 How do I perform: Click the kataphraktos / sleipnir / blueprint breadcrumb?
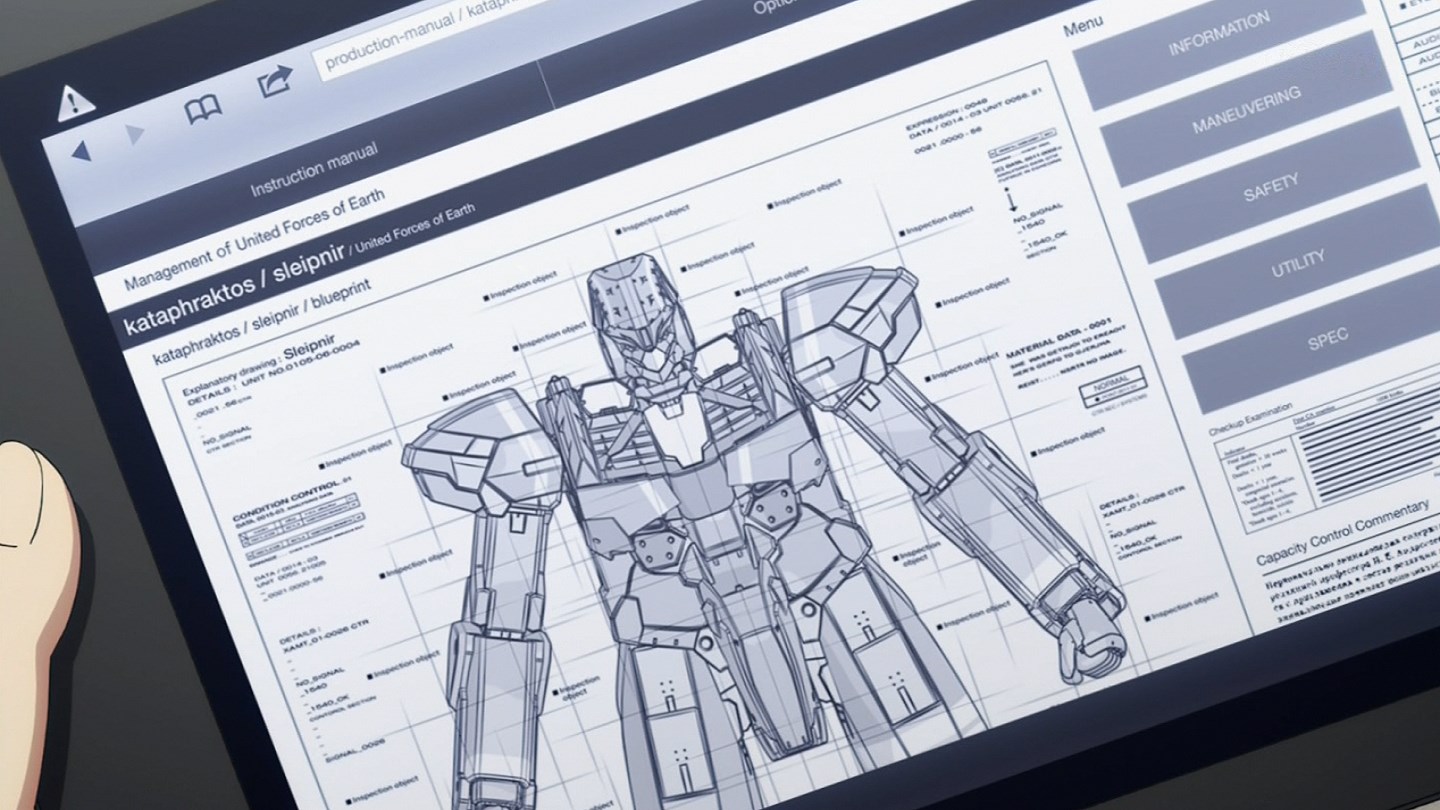(261, 323)
